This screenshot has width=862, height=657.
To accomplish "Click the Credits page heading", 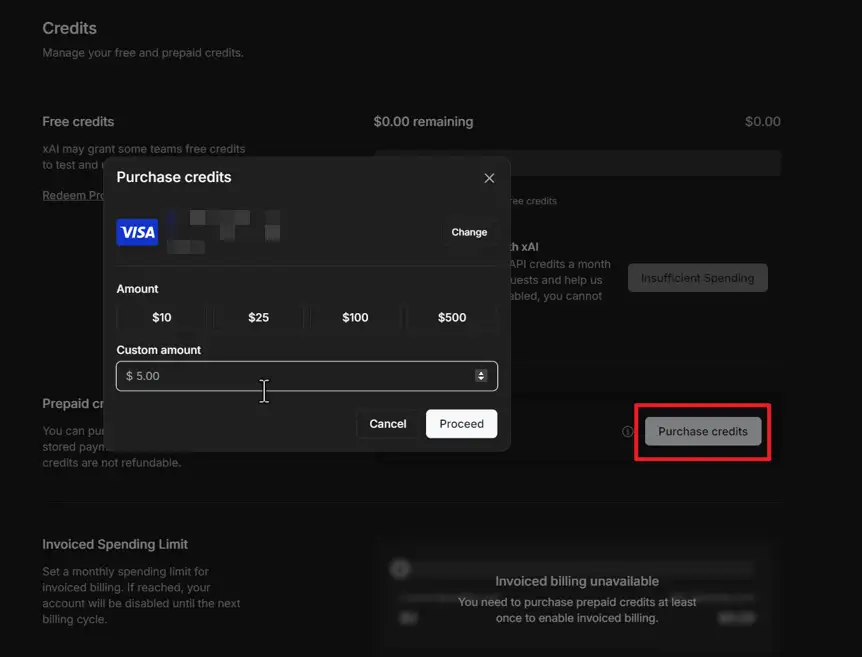I will [69, 28].
